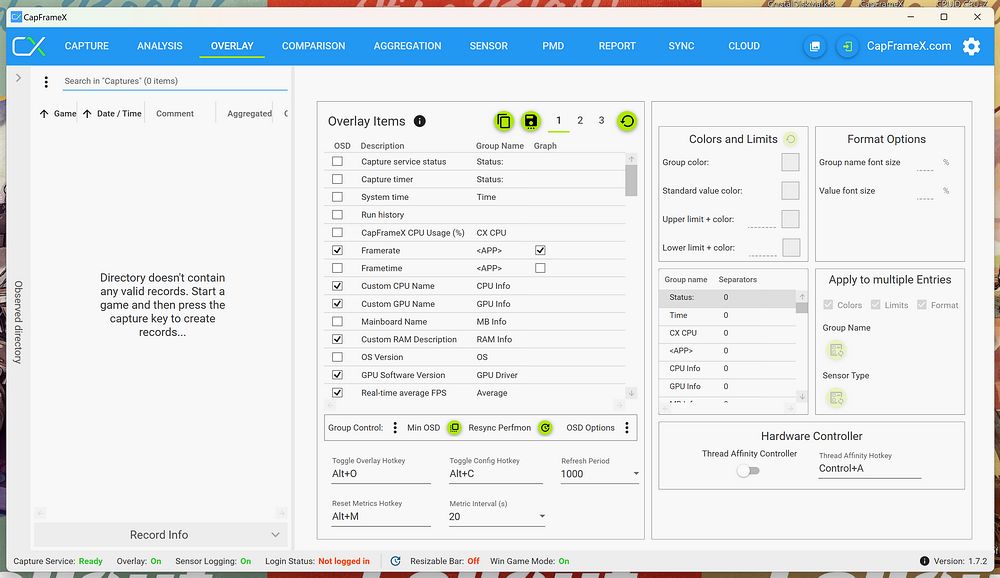Open the Group Control three-dot menu
Screen dimensions: 1000x578
click(x=395, y=427)
